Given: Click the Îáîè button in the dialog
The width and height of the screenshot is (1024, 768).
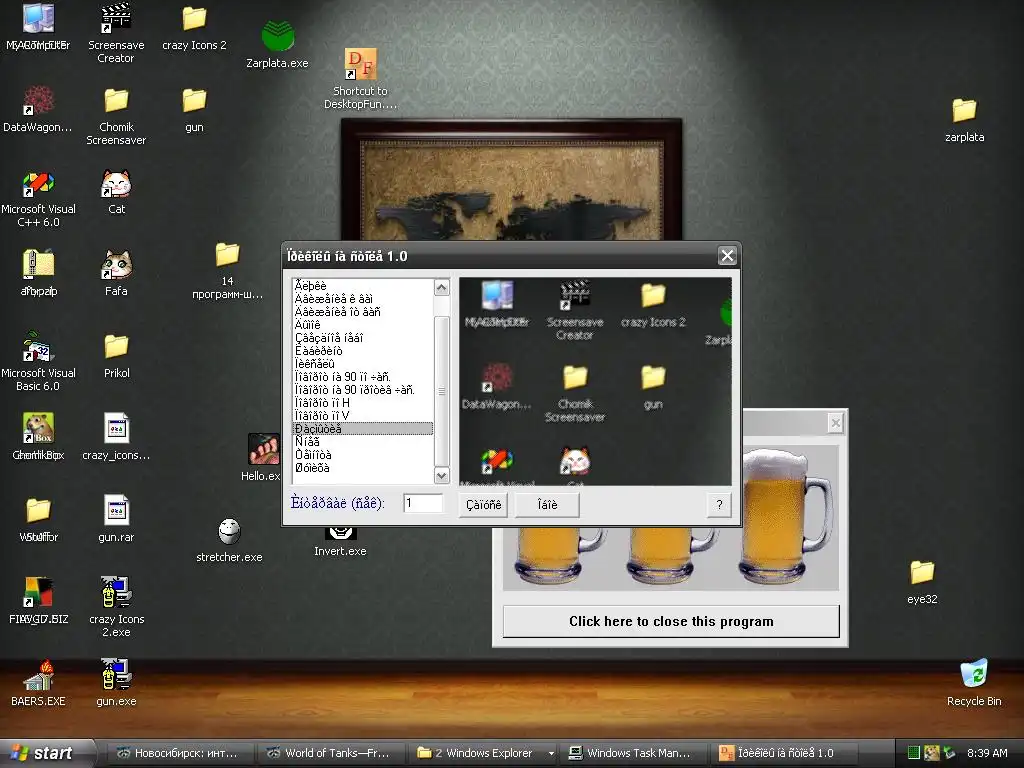Looking at the screenshot, I should pyautogui.click(x=547, y=505).
